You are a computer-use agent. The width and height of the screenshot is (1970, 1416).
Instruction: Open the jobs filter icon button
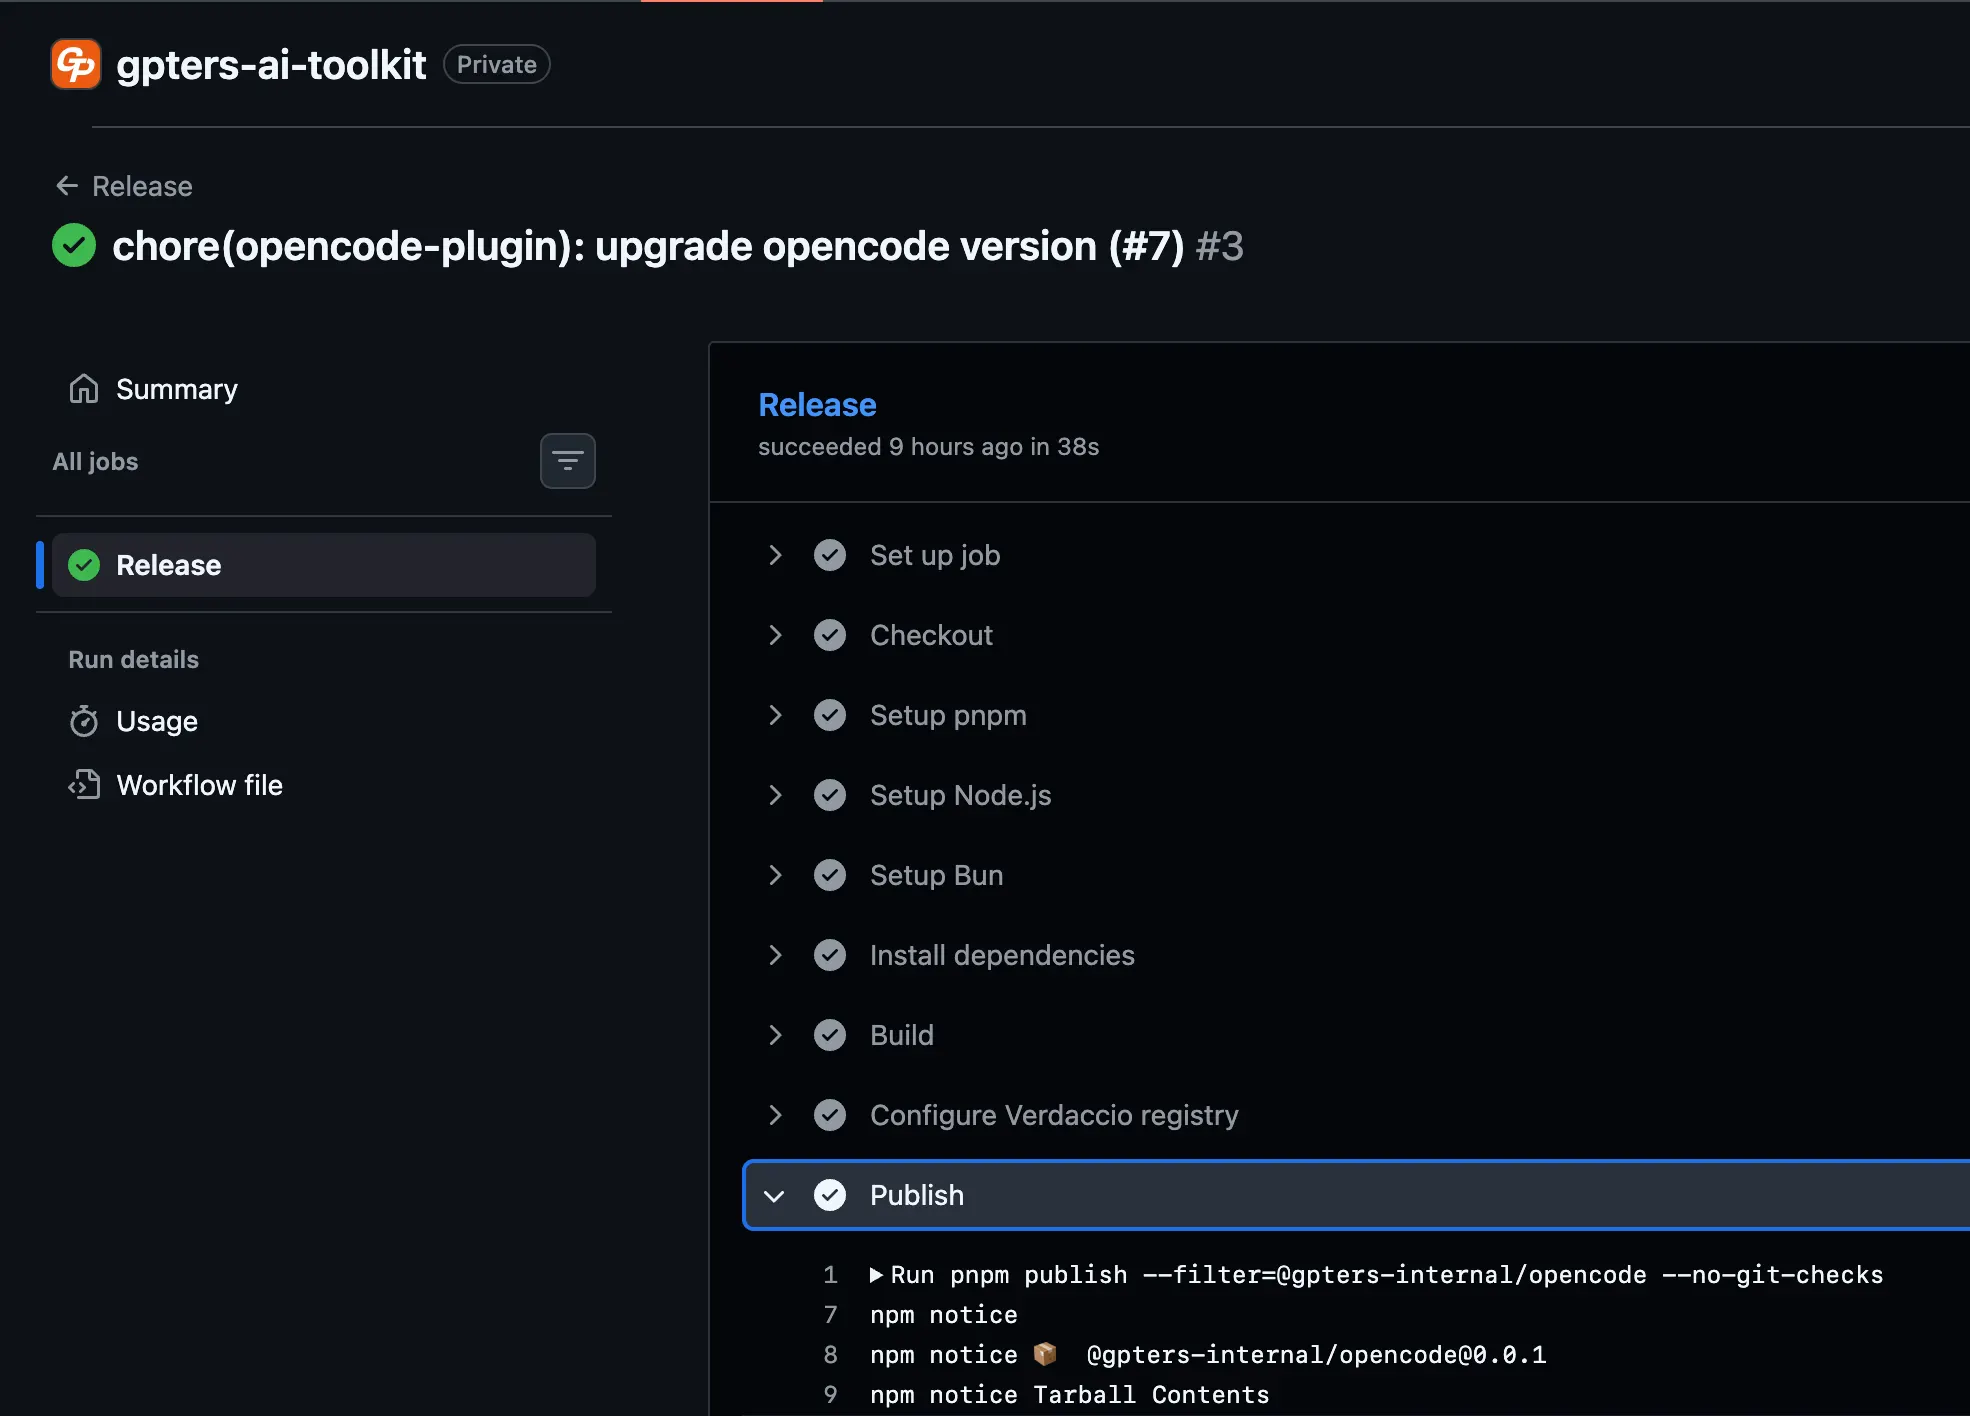(567, 461)
